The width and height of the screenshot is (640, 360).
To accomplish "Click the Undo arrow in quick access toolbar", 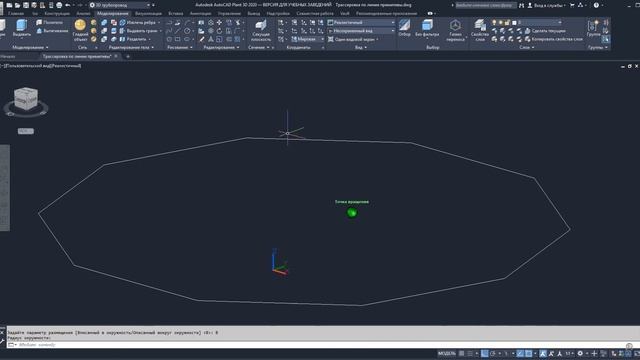I will [68, 5].
